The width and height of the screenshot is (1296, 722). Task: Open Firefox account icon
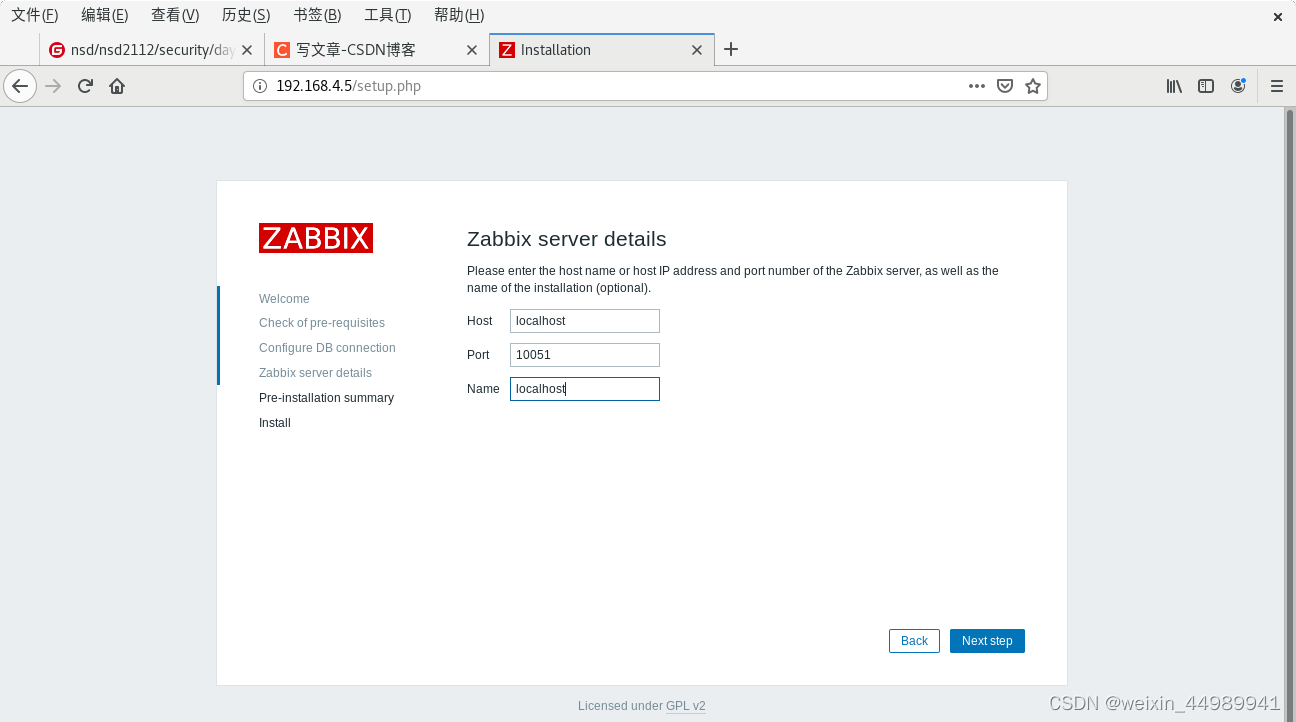[1238, 86]
